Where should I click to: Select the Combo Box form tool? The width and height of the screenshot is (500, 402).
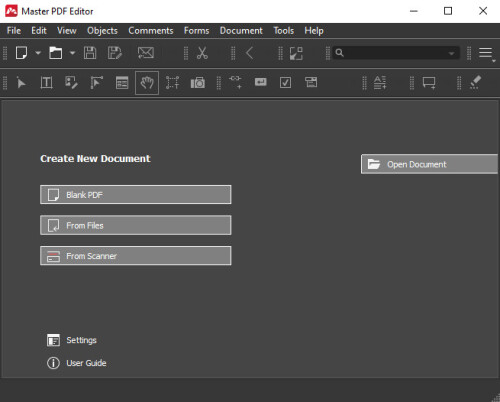click(311, 82)
